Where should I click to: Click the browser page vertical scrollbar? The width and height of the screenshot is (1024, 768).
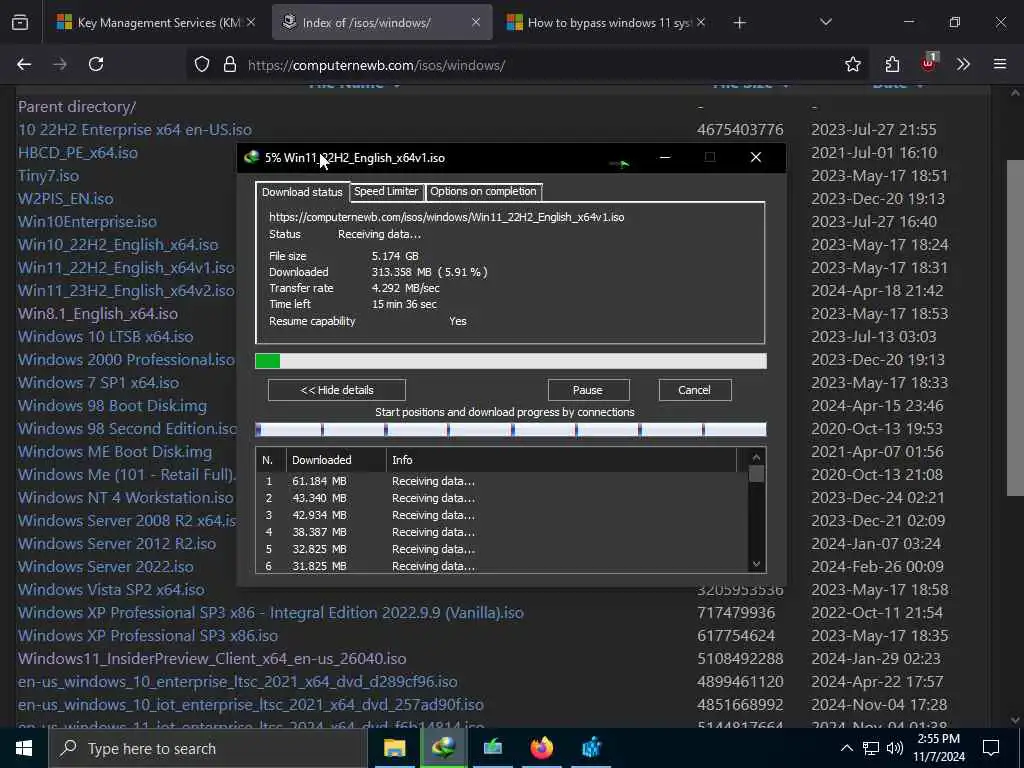click(1015, 327)
